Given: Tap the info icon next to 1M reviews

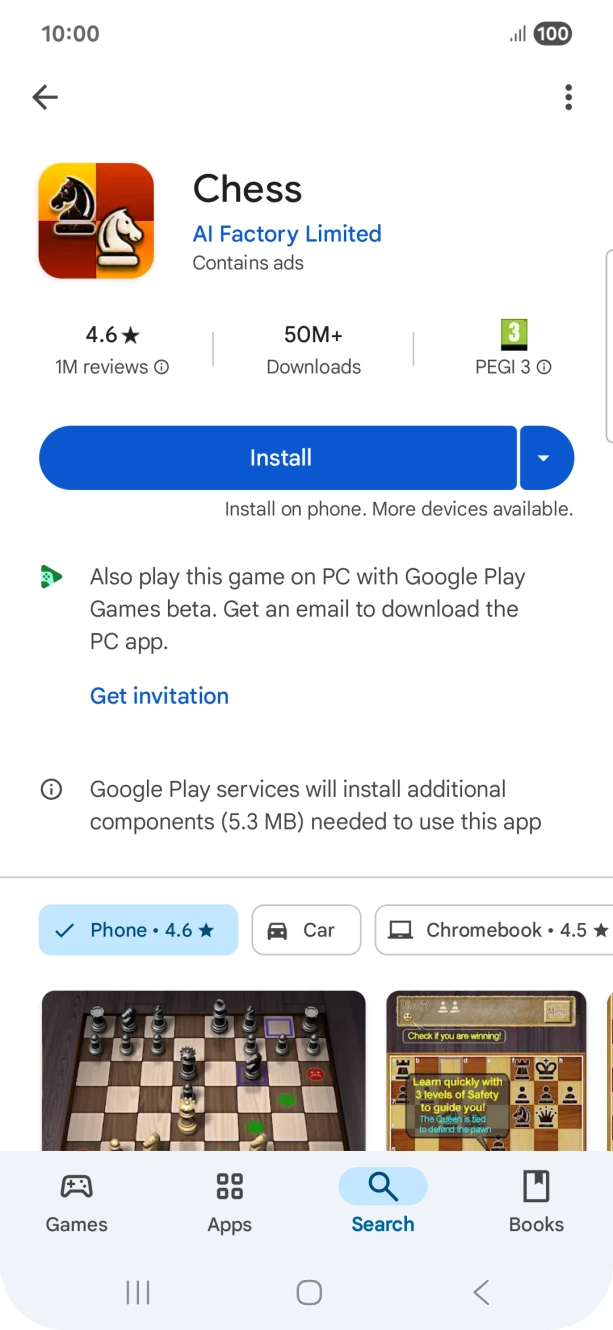Looking at the screenshot, I should (162, 367).
